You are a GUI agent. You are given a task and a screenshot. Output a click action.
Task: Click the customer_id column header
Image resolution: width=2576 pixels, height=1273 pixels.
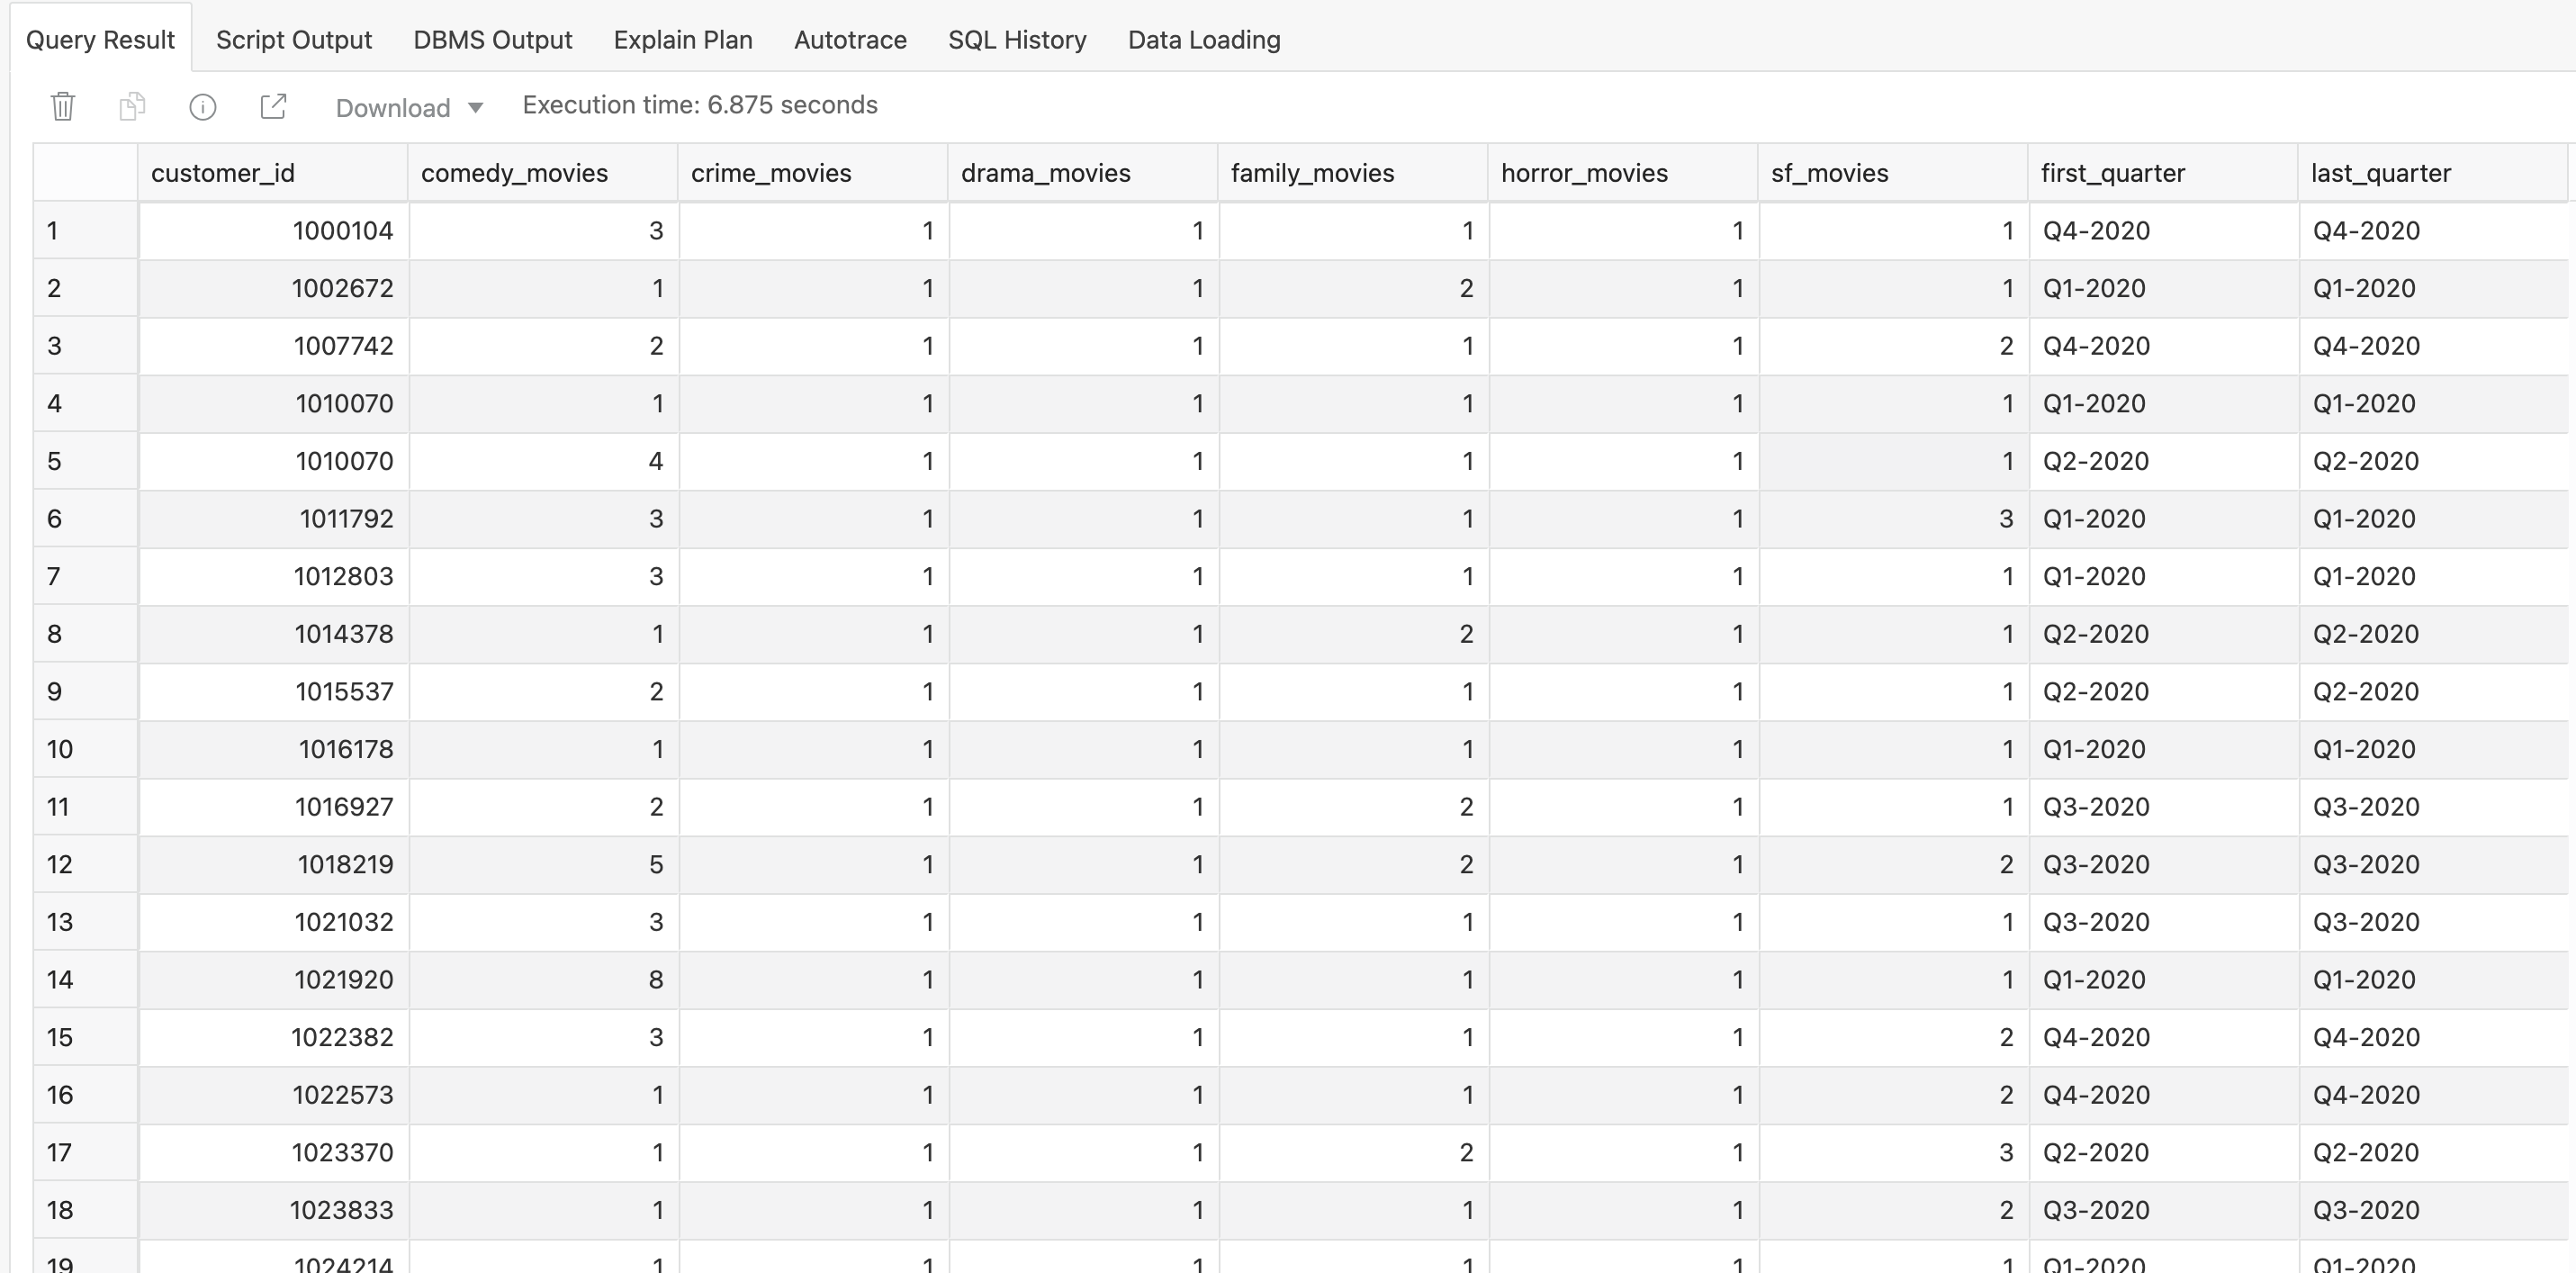pyautogui.click(x=223, y=173)
